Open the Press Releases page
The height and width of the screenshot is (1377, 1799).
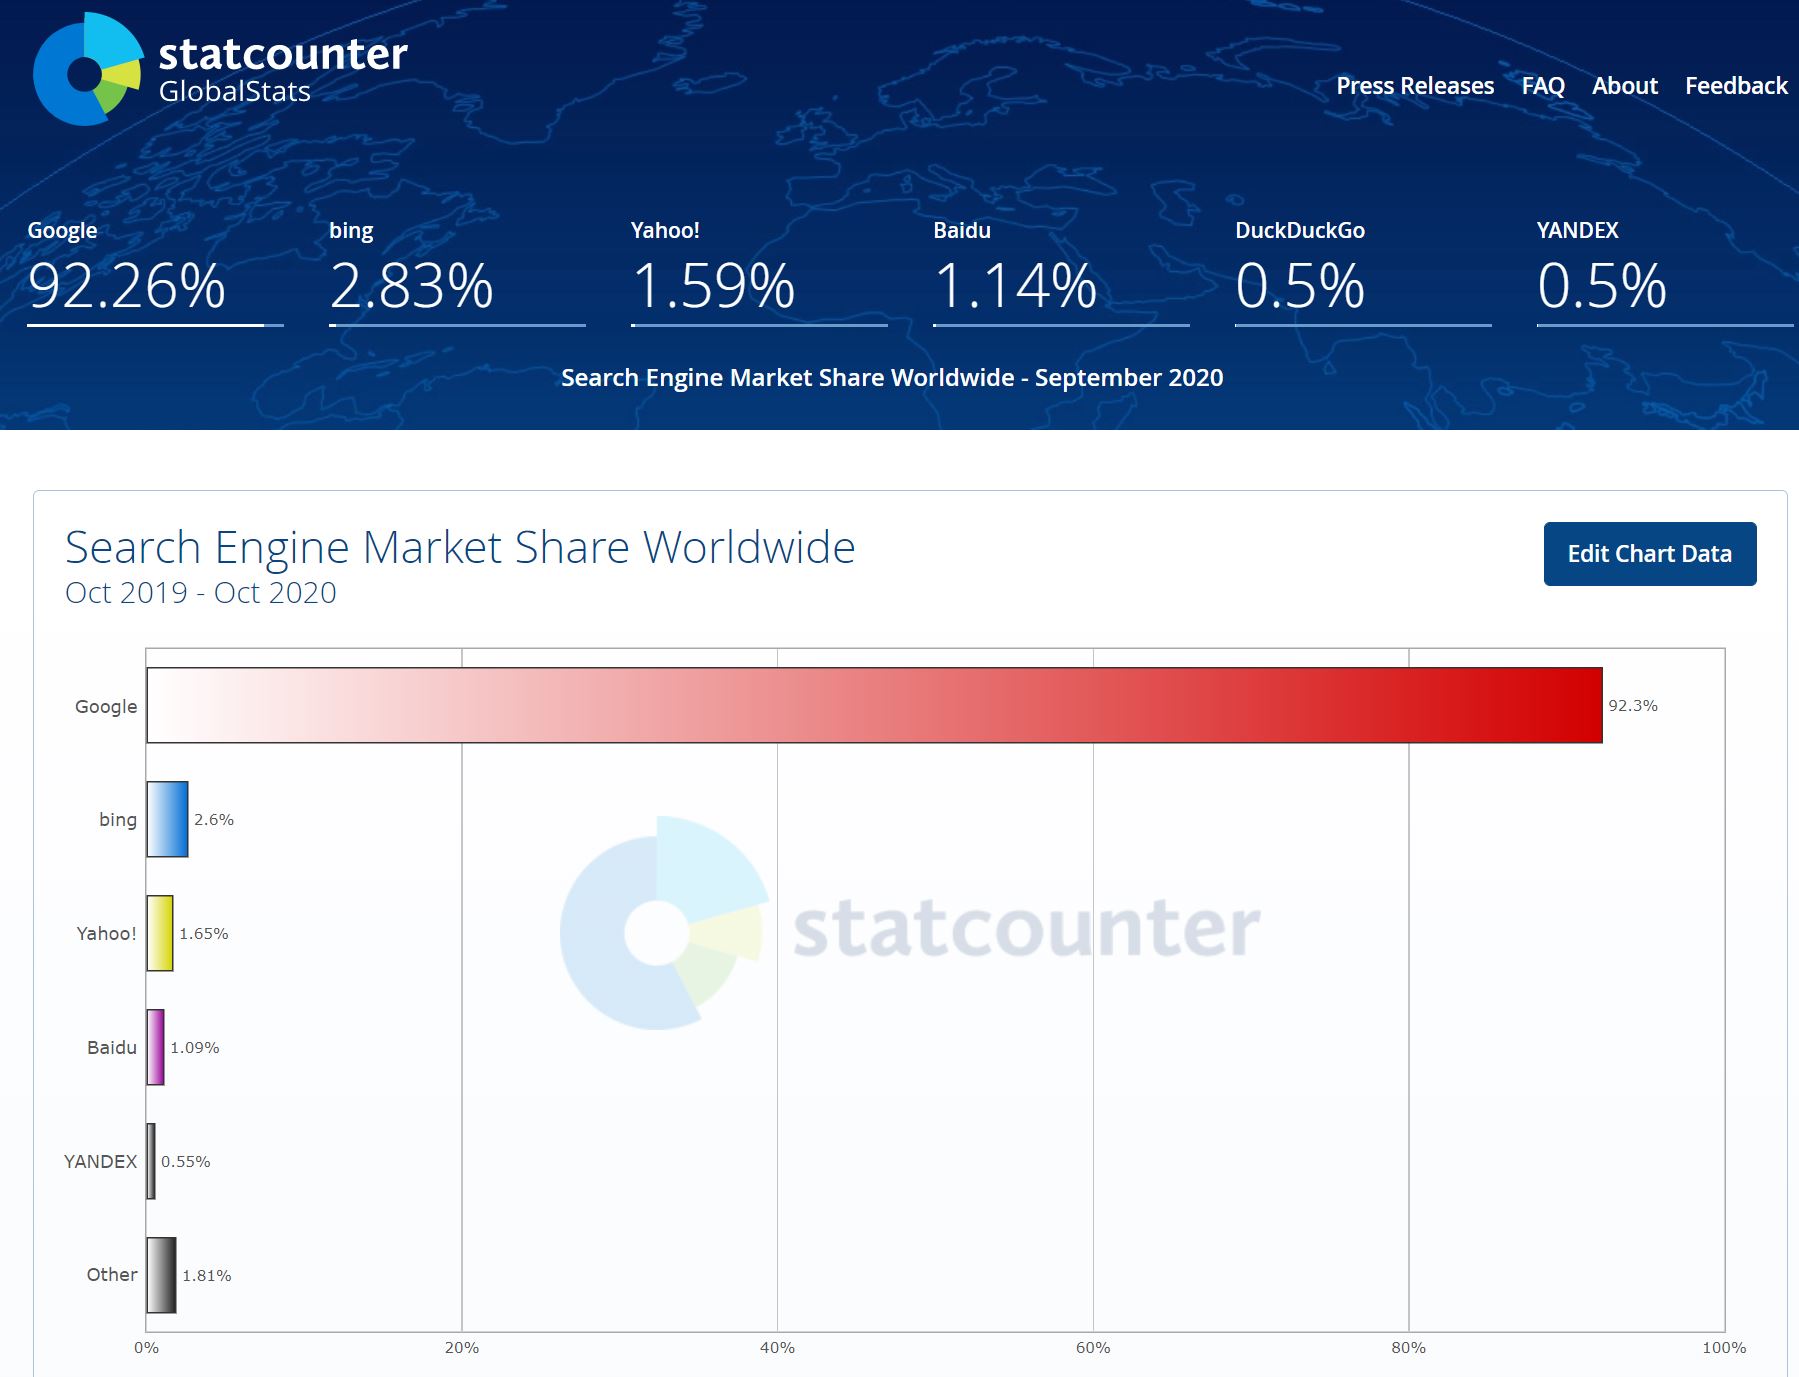[x=1415, y=86]
